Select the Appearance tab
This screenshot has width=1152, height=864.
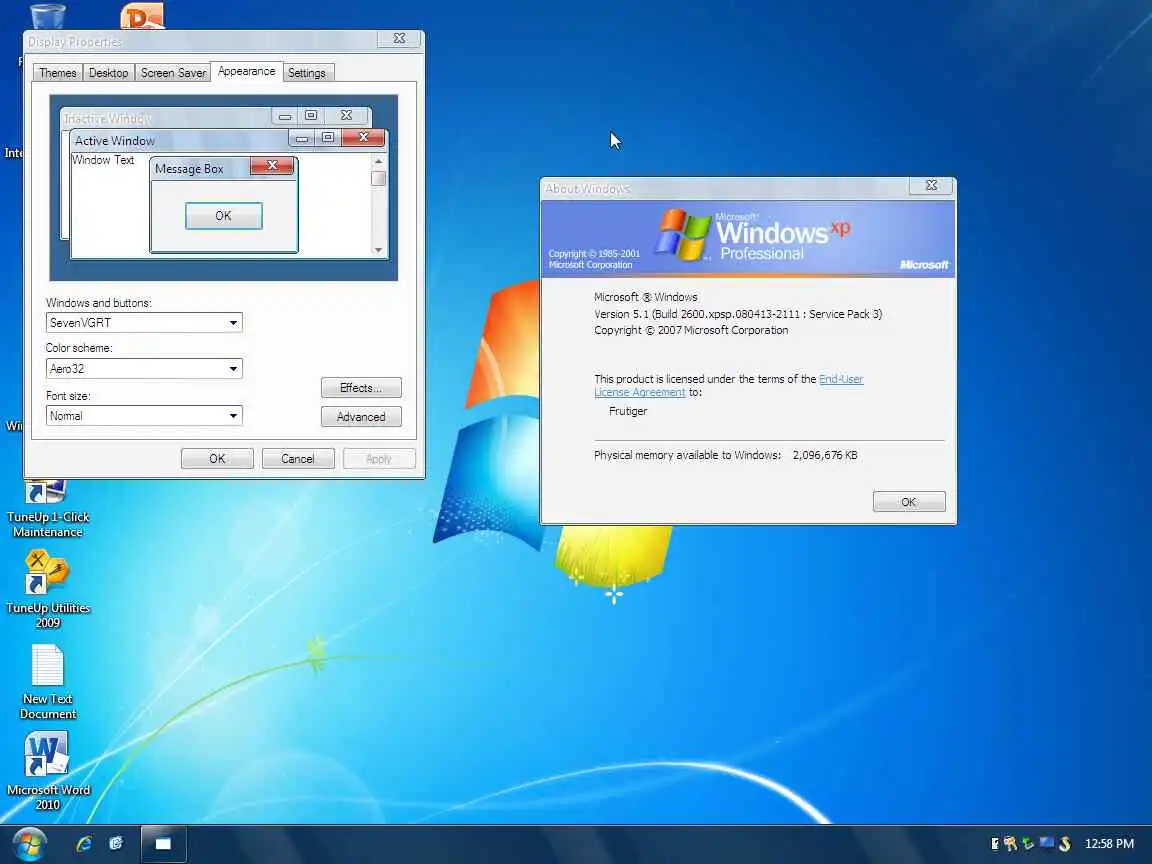(x=246, y=71)
